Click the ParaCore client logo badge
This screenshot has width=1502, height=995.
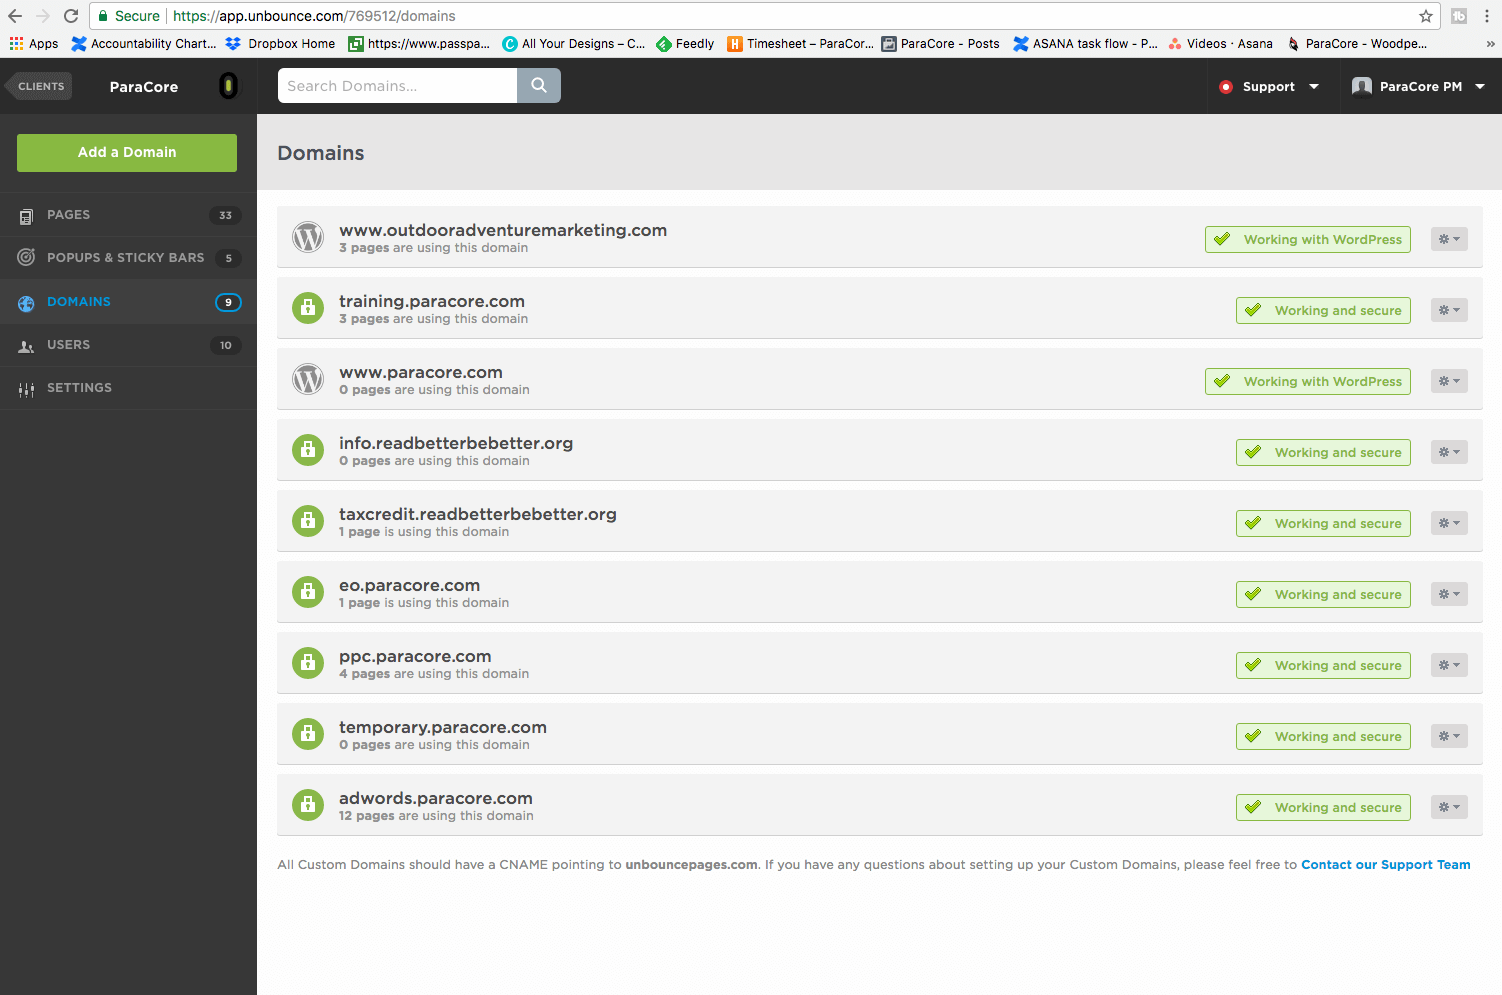229,86
